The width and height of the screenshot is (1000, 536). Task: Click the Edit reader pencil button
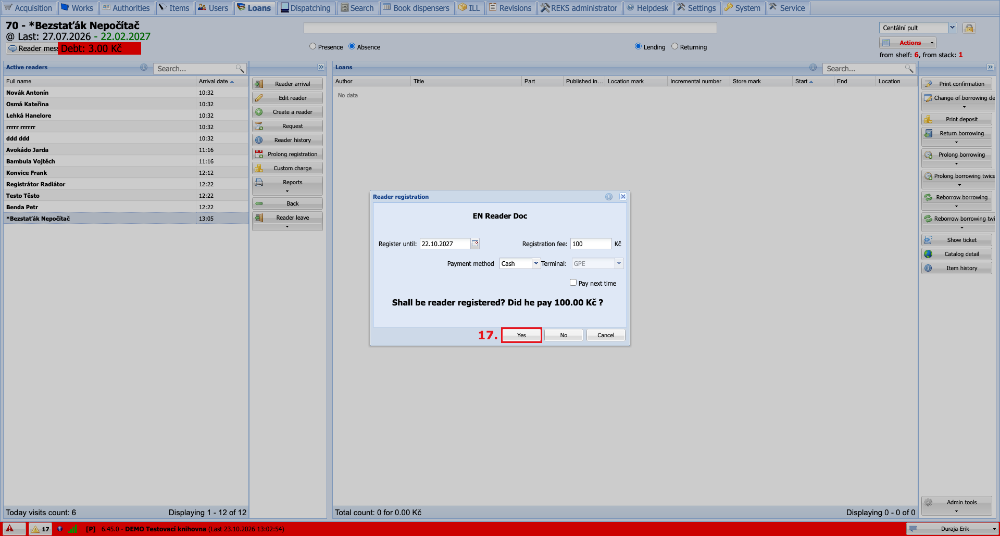point(288,98)
